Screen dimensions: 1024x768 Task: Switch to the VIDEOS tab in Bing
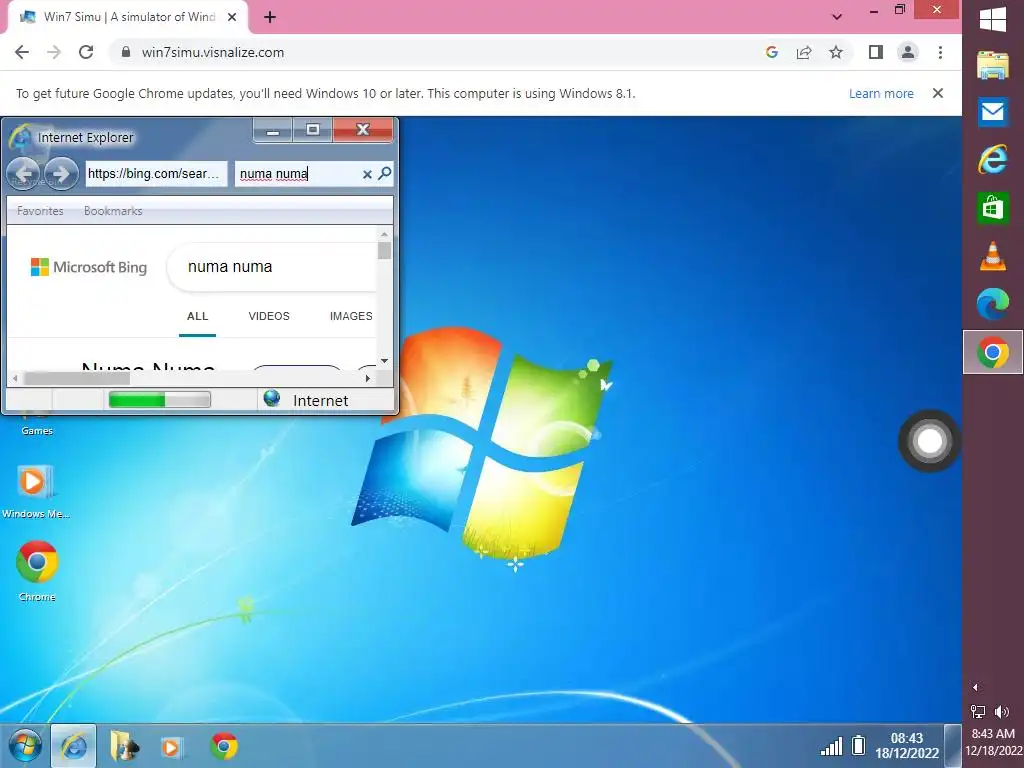[269, 316]
